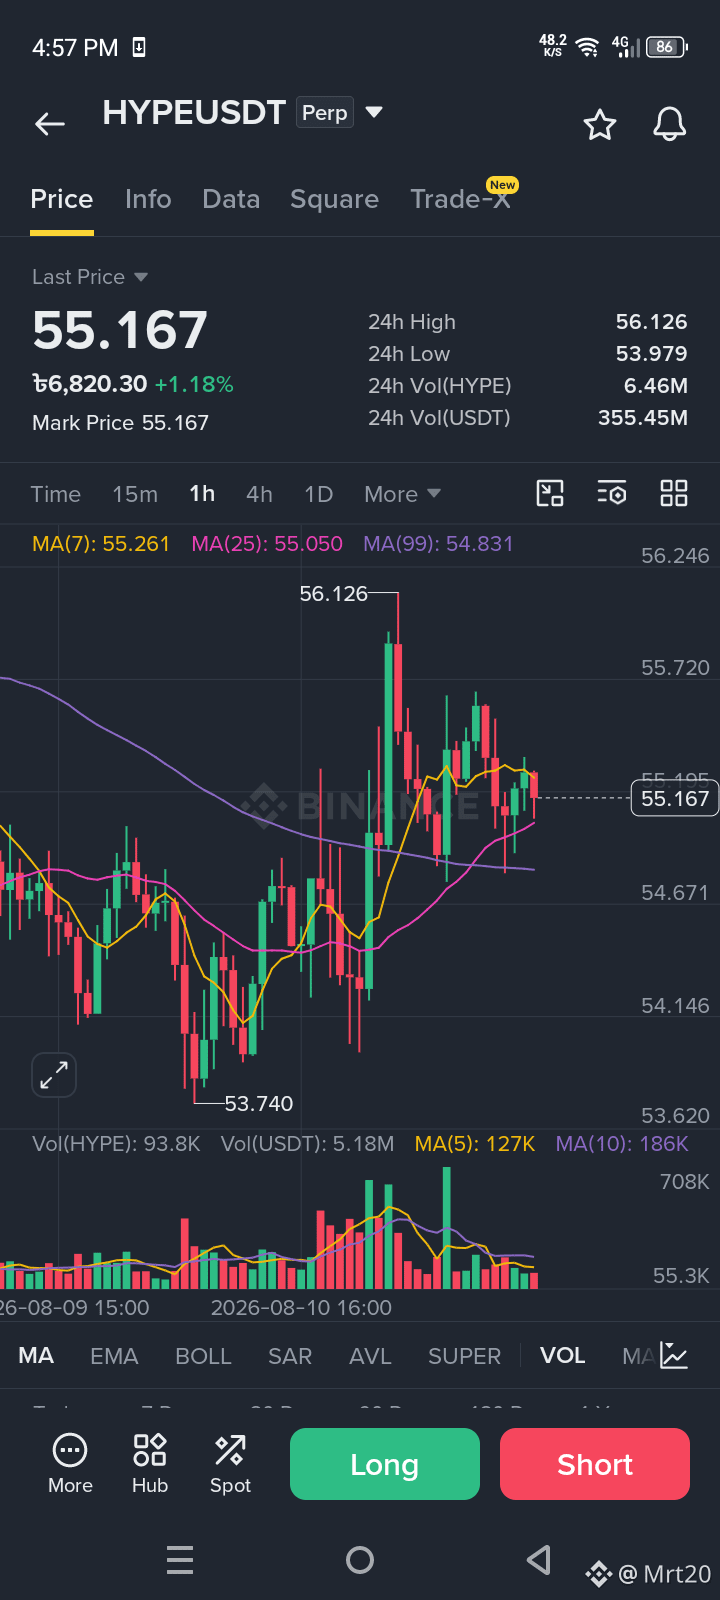720x1600 pixels.
Task: Switch to the Square tab
Action: tap(334, 199)
